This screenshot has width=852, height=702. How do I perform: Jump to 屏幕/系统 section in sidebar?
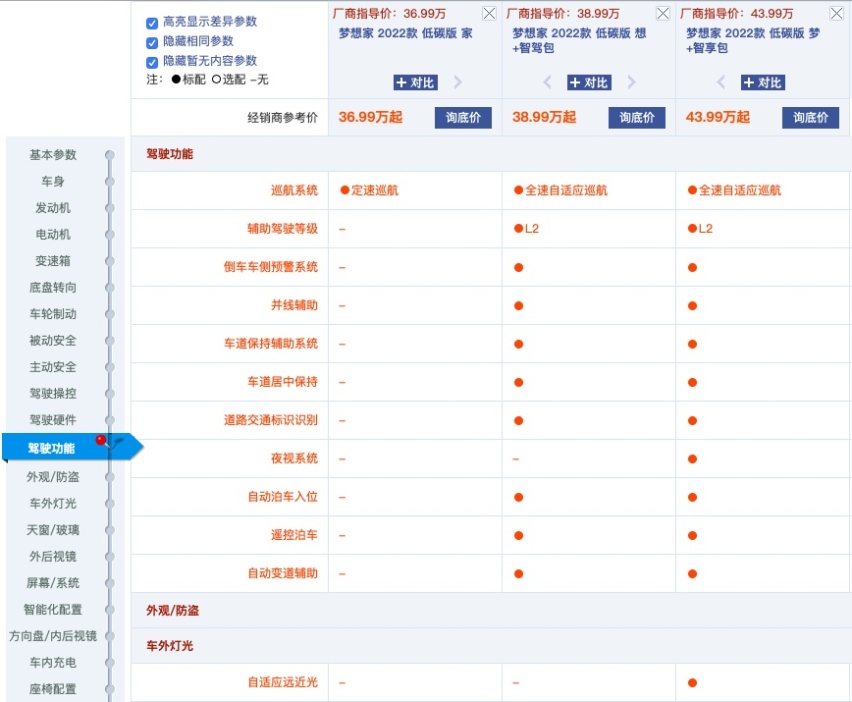click(53, 583)
